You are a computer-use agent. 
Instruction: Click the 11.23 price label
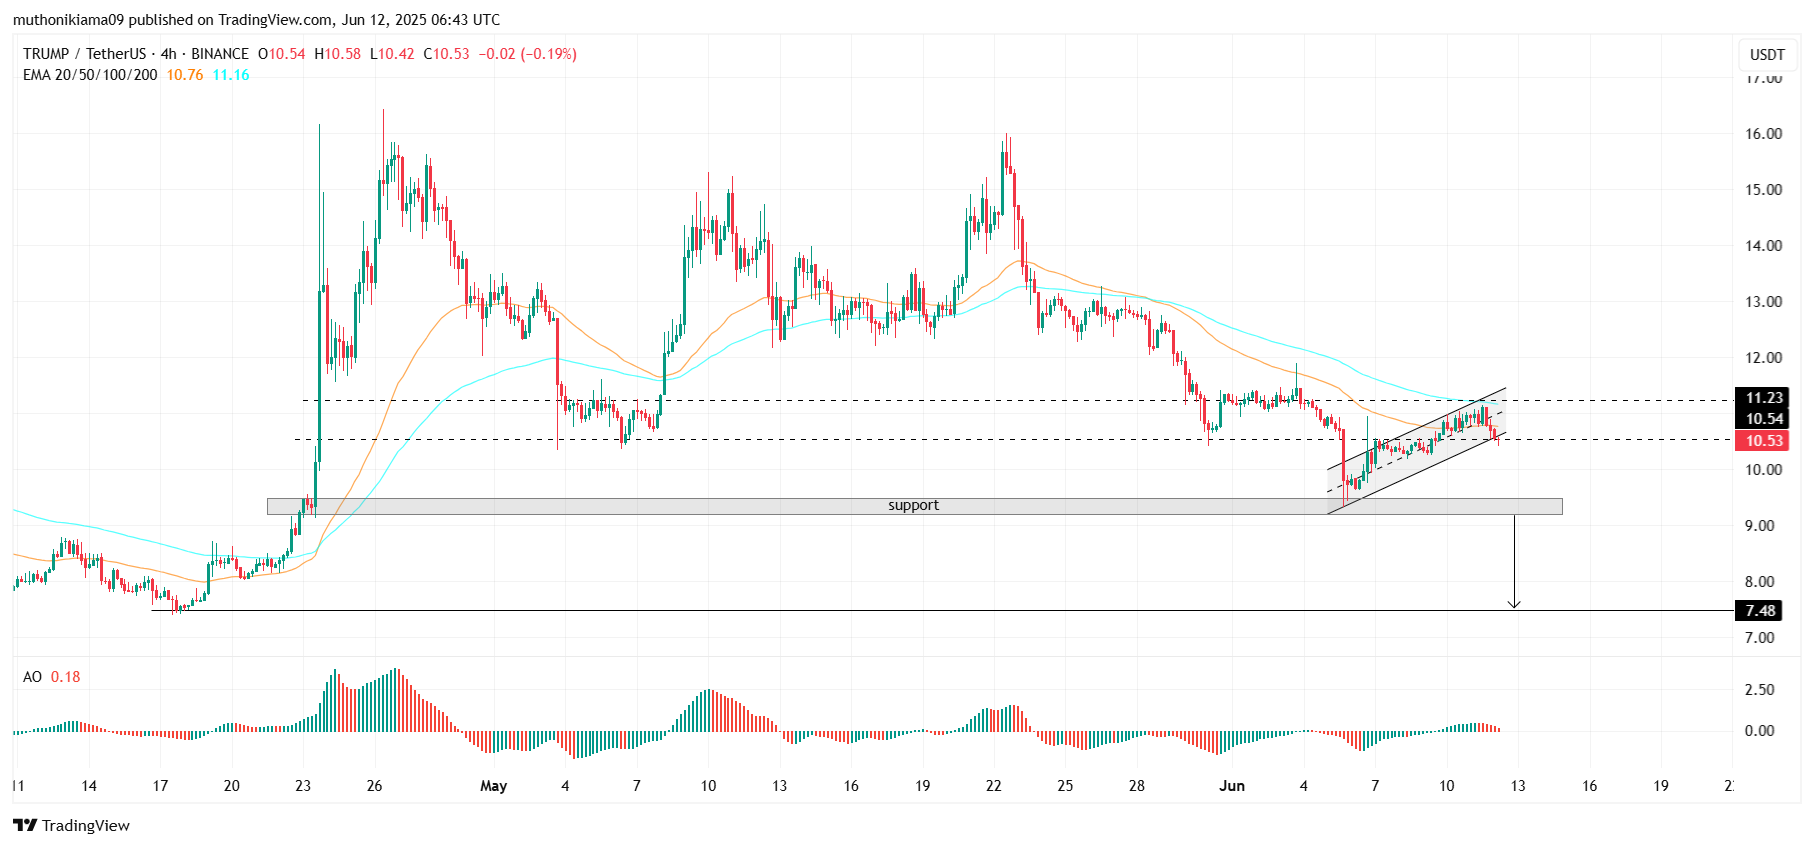1764,398
